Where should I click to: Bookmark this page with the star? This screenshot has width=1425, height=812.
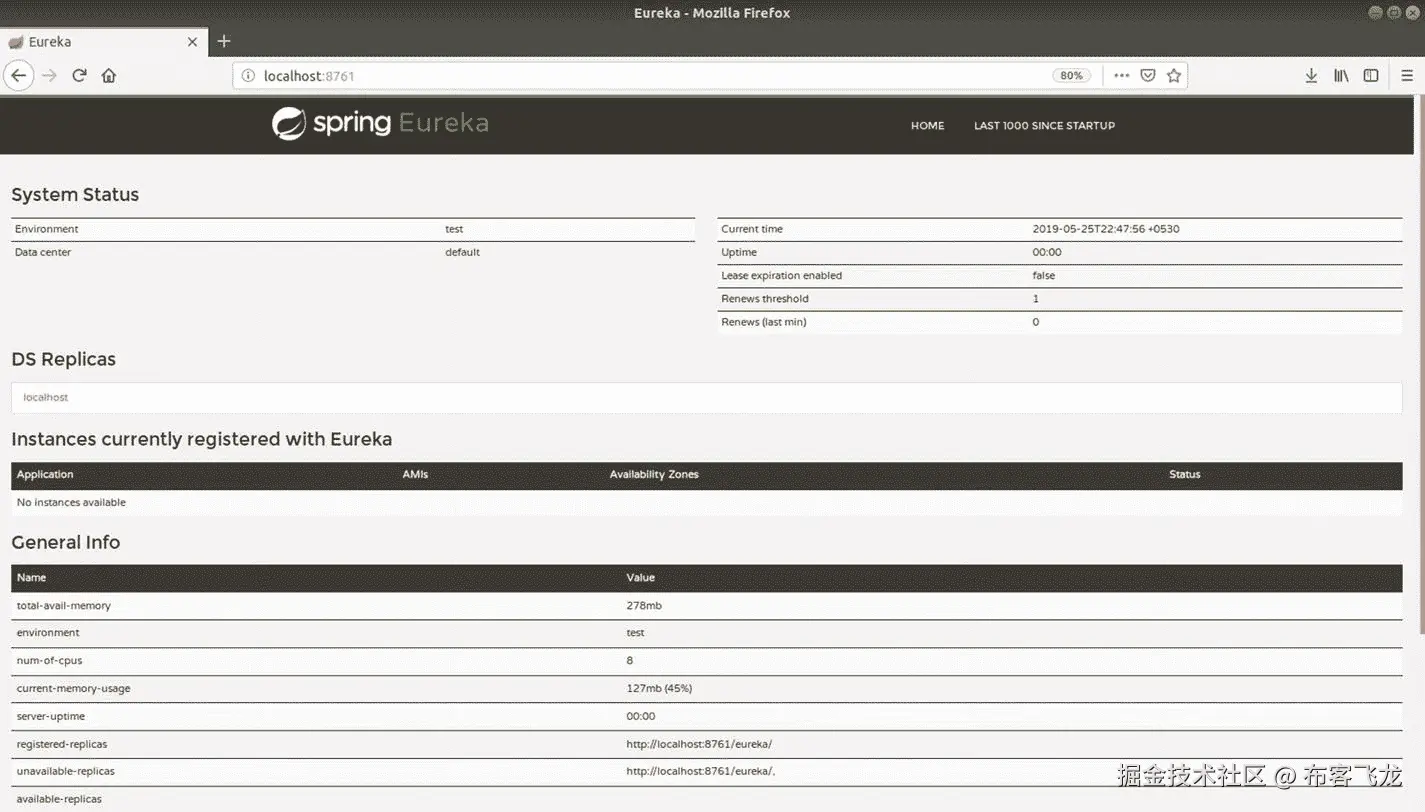[x=1174, y=76]
